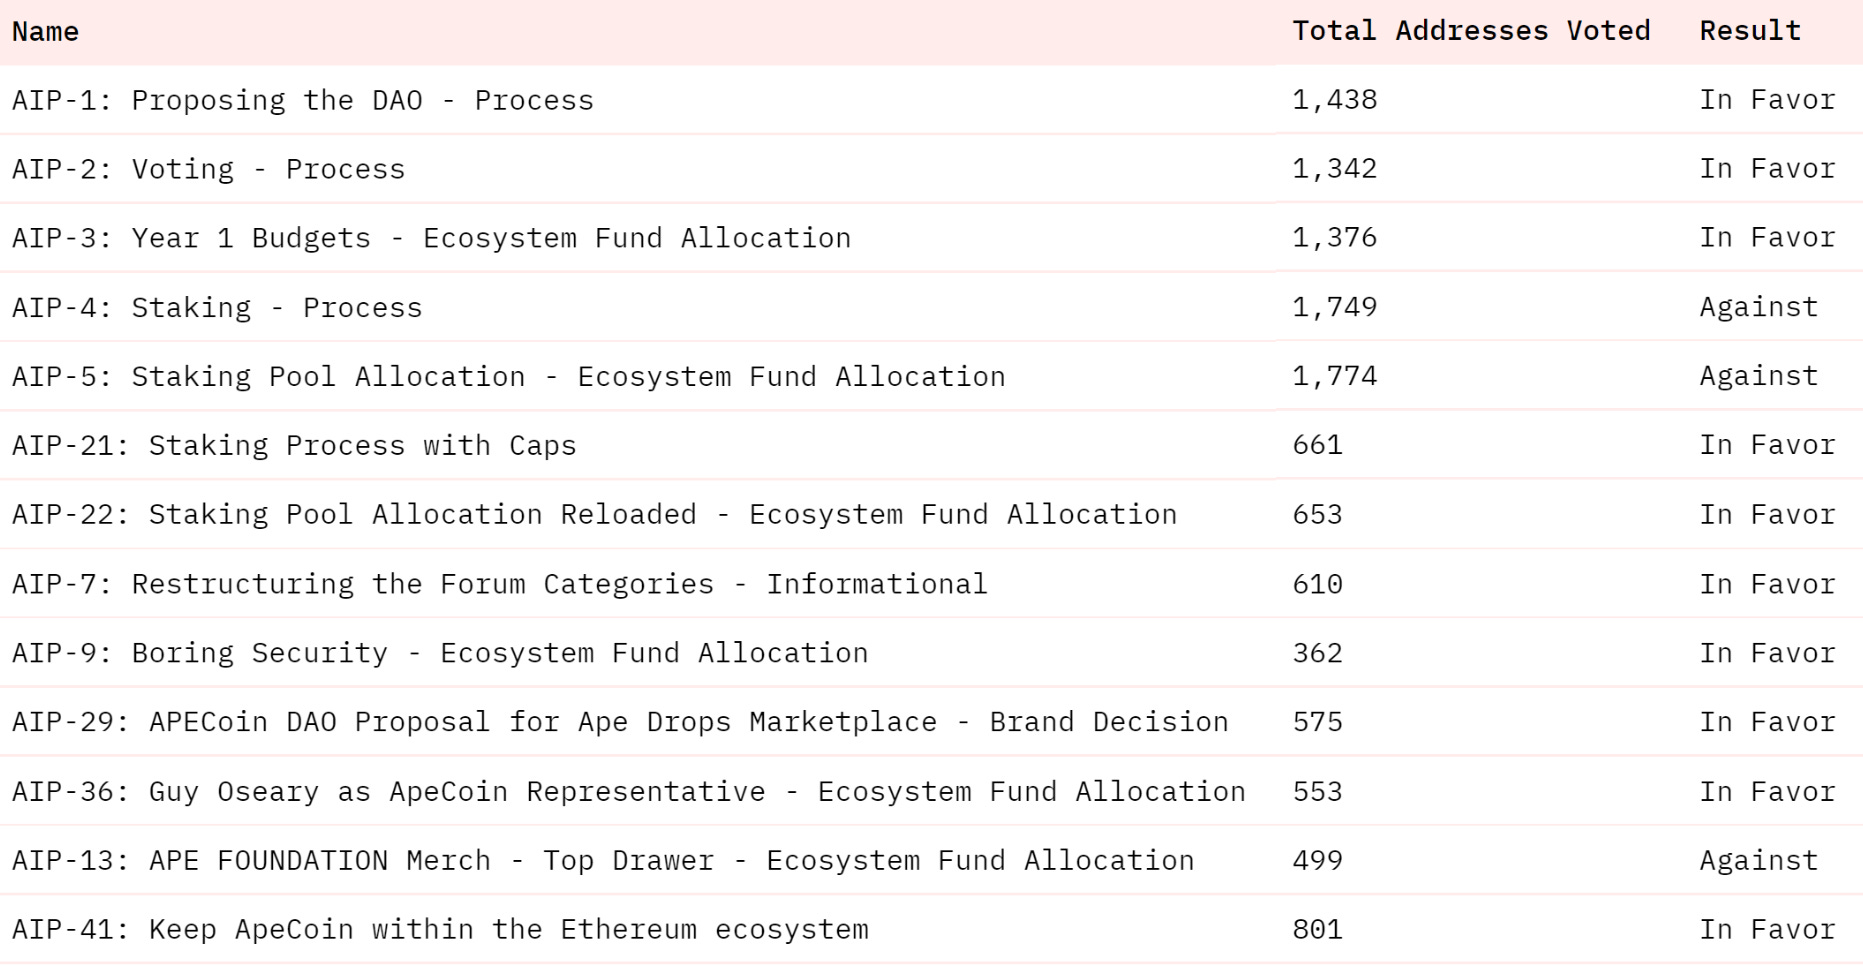1863x966 pixels.
Task: Click 'In Favor' result for AIP-41
Action: point(1768,930)
